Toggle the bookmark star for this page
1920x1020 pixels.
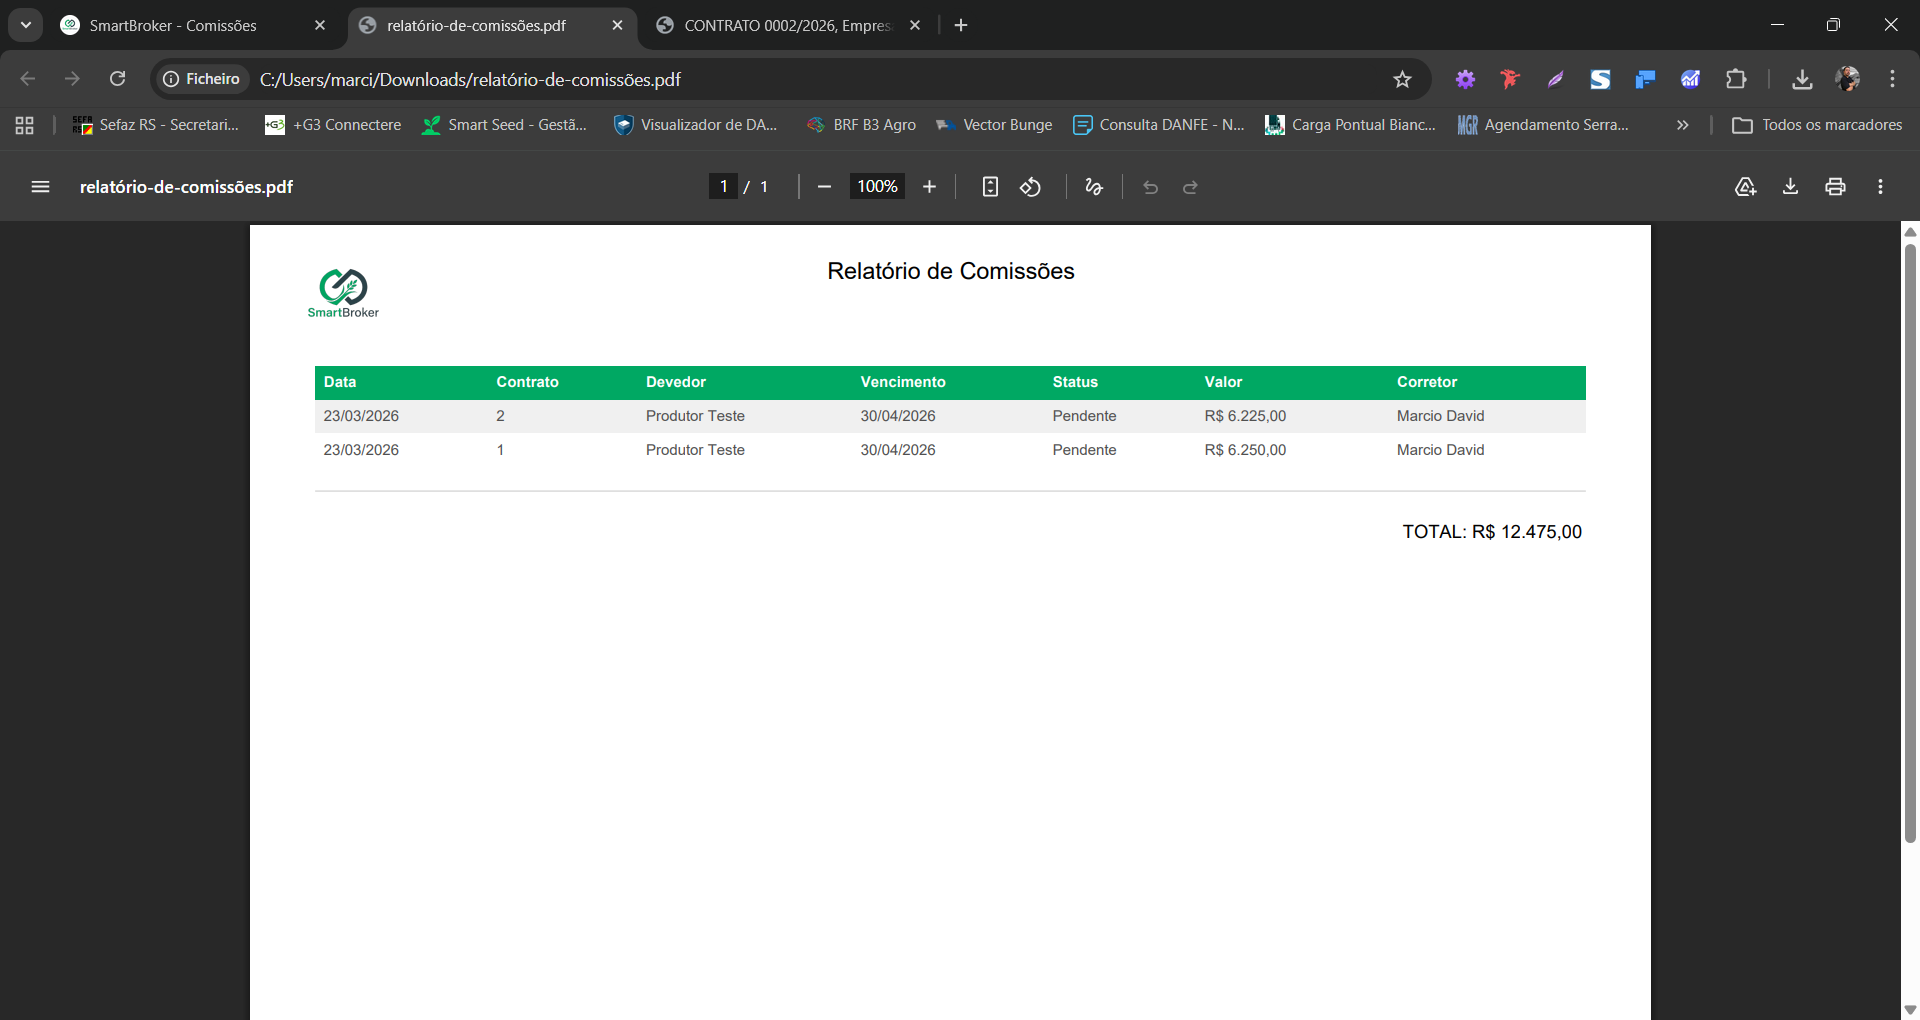click(x=1402, y=79)
